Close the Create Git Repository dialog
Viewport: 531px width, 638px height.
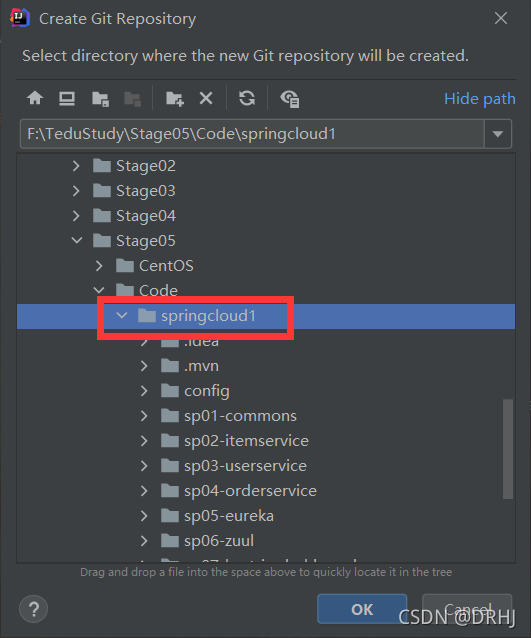(x=501, y=18)
